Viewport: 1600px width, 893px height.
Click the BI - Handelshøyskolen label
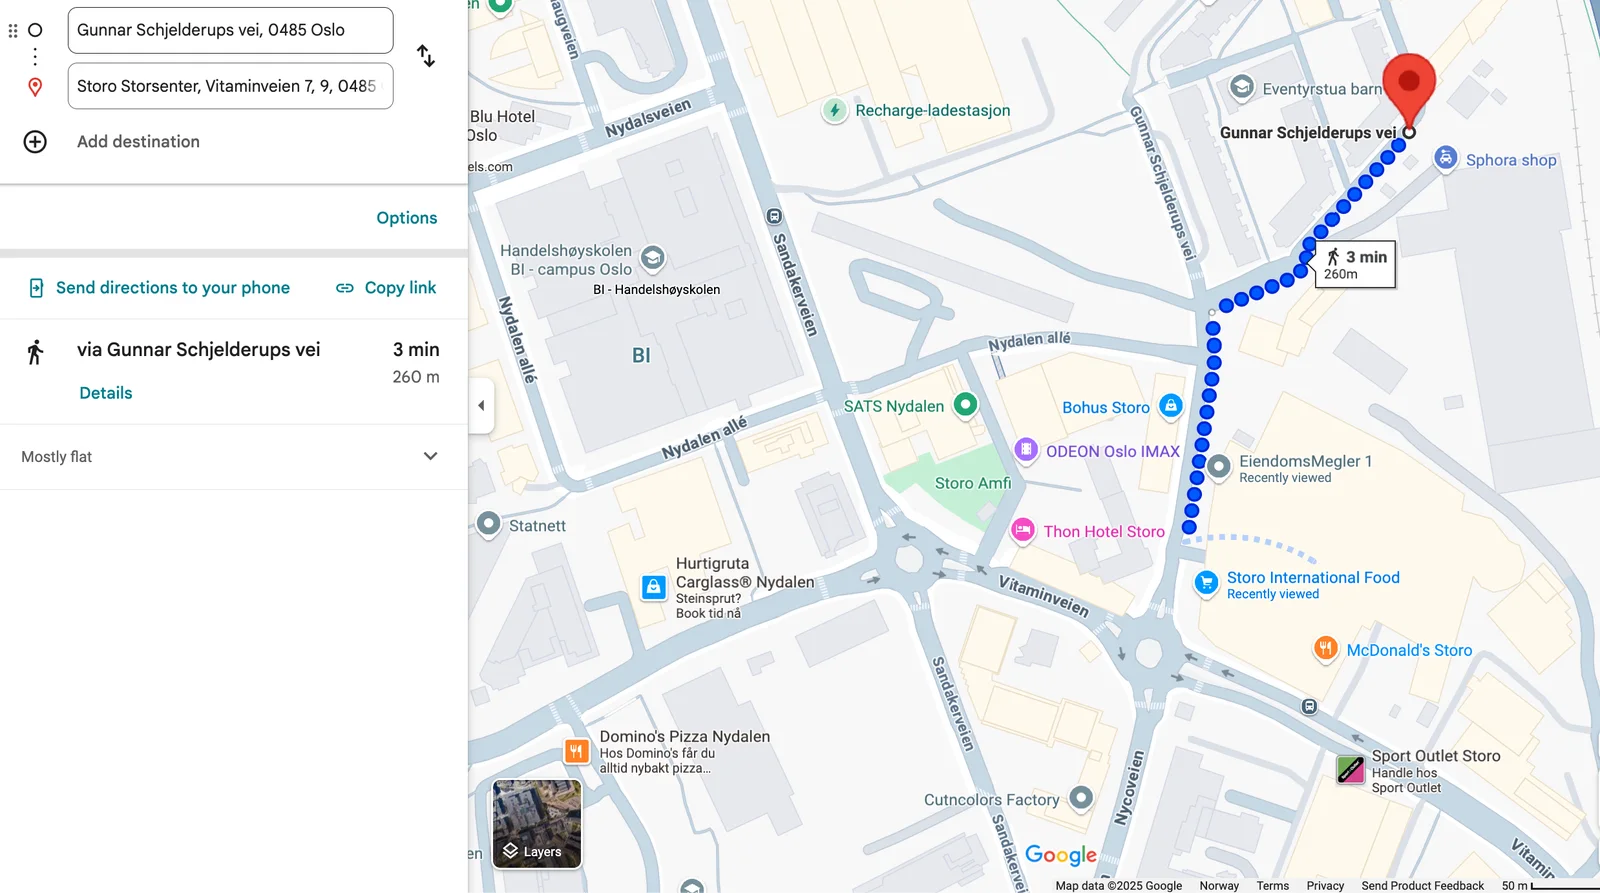click(x=656, y=290)
